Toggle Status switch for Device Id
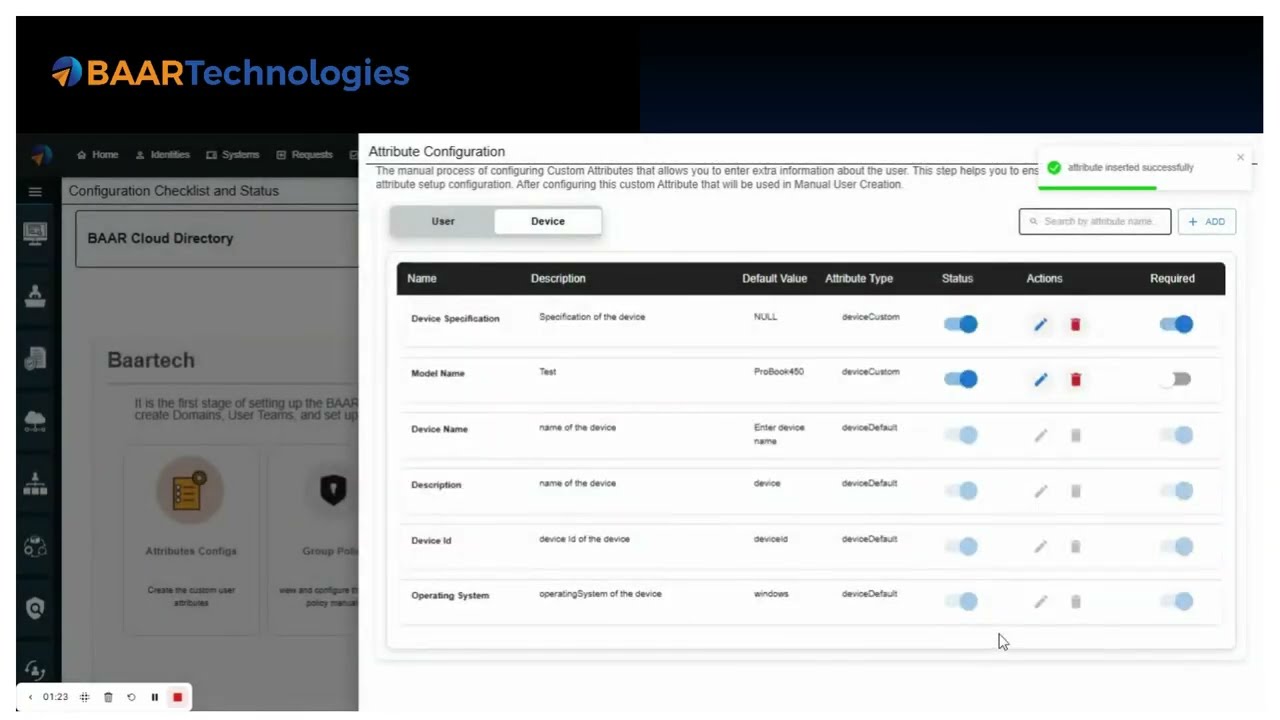Screen dimensions: 1280x720 coord(961,546)
